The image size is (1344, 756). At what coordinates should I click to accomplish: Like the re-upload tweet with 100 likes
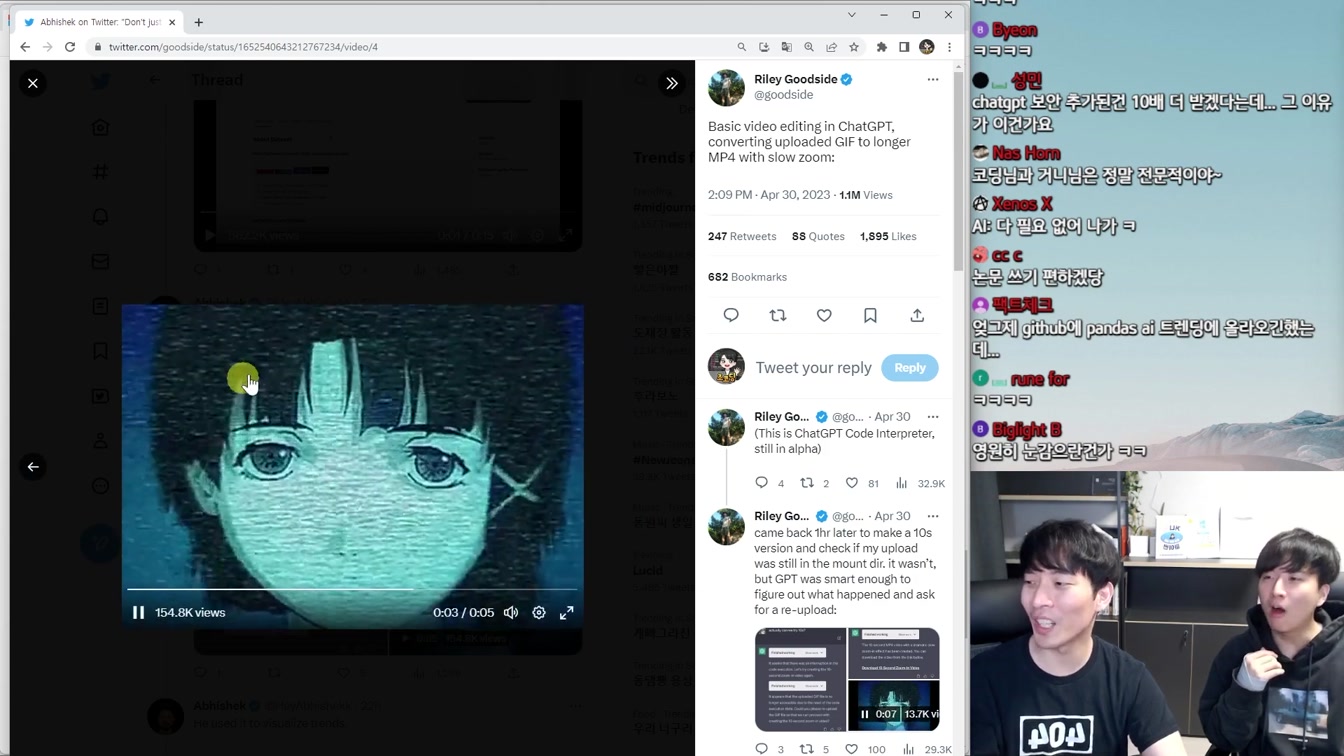pyautogui.click(x=852, y=748)
